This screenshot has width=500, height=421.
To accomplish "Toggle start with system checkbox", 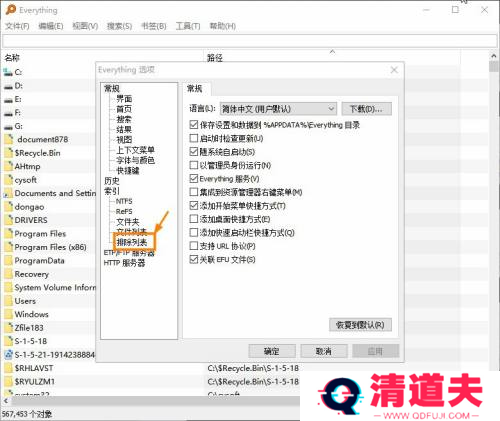I will tap(194, 152).
